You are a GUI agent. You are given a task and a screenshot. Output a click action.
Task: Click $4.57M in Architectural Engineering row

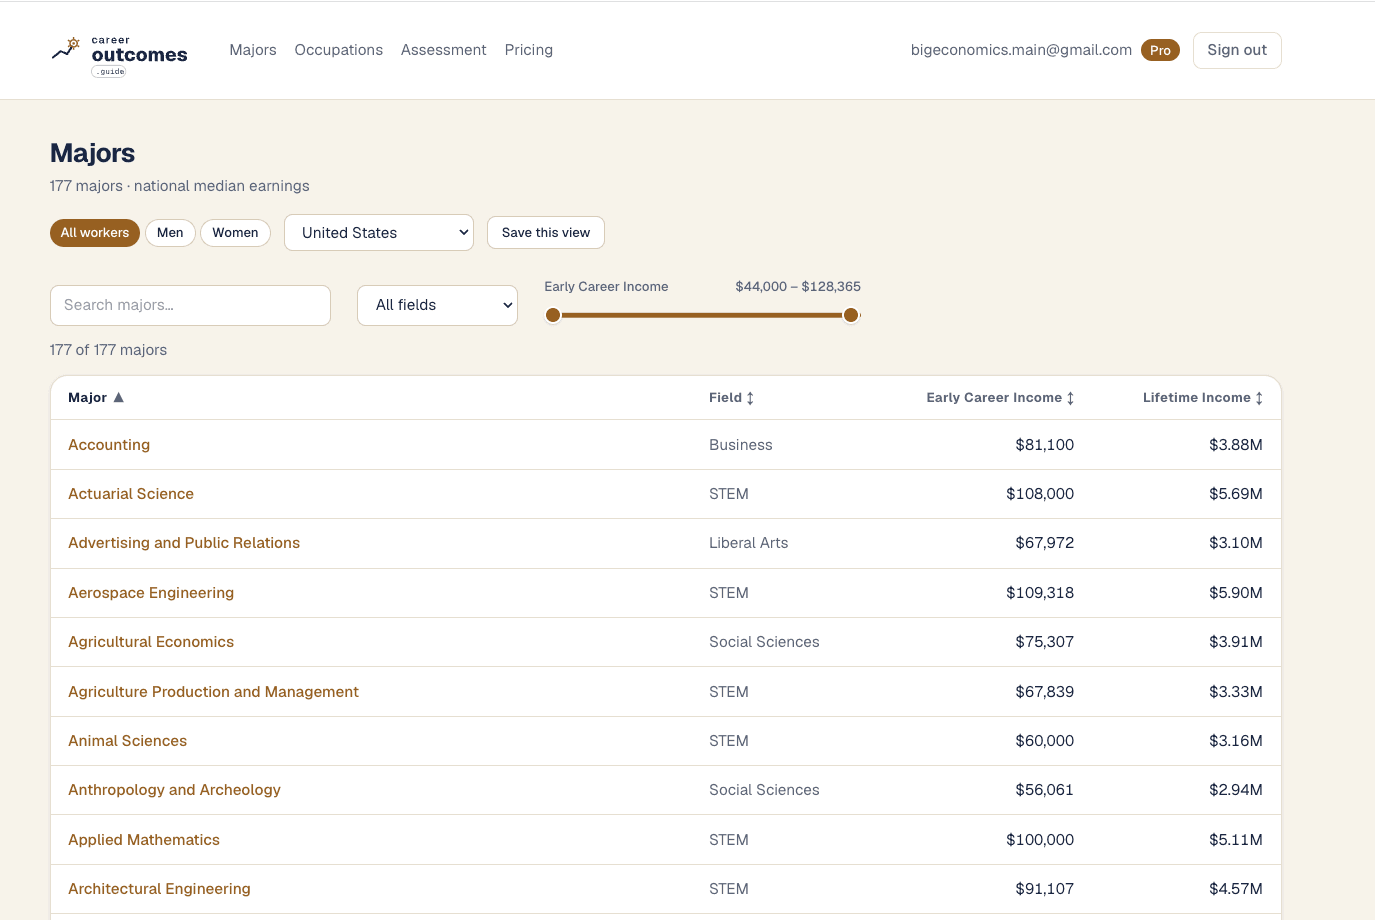(1235, 889)
